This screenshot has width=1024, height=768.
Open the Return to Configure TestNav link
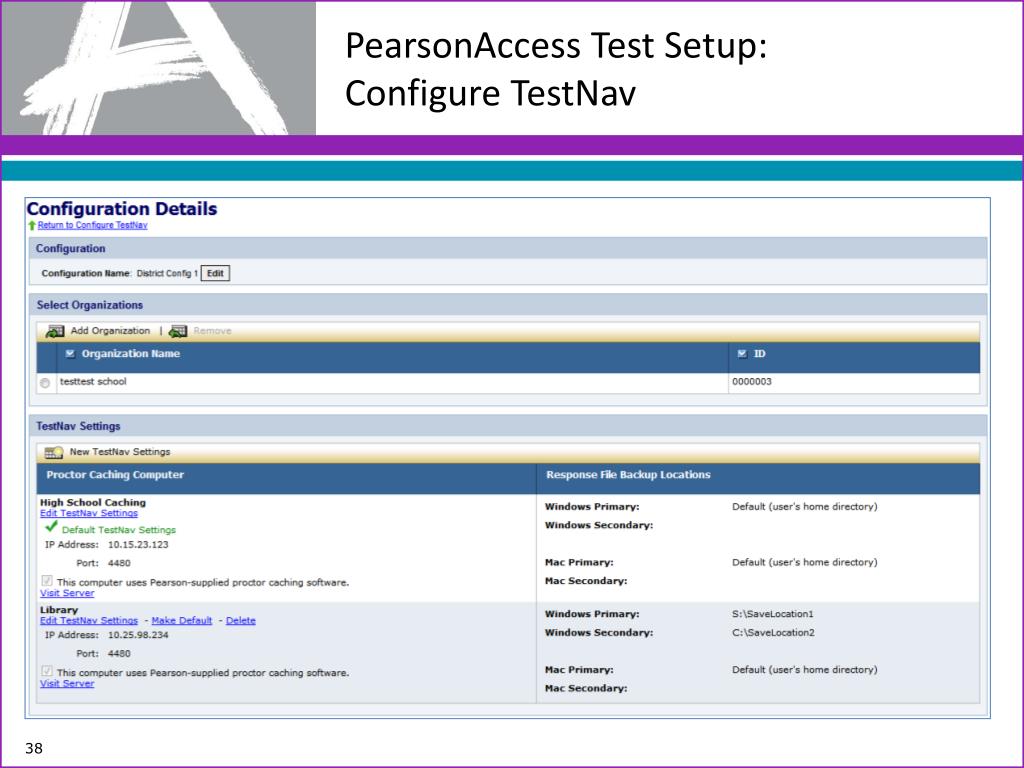[92, 225]
